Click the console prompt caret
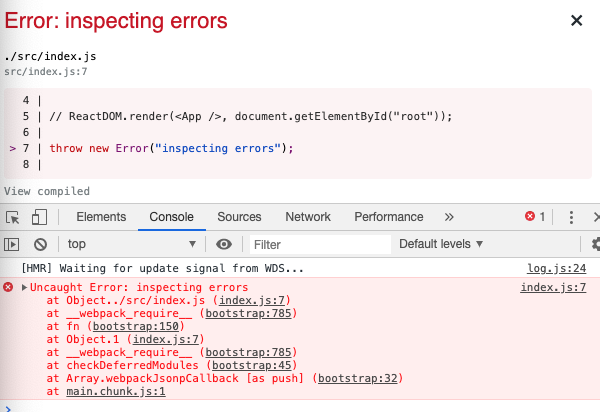 click(x=8, y=409)
